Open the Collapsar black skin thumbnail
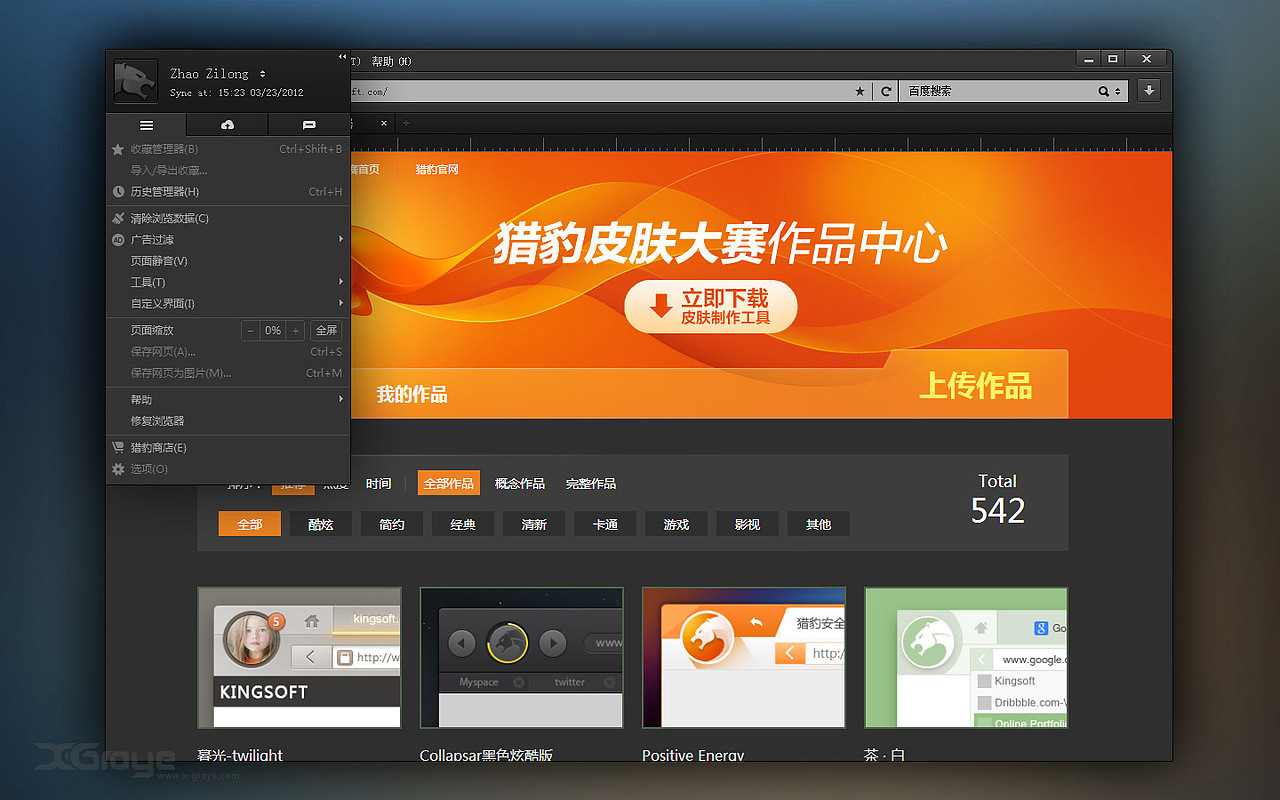The width and height of the screenshot is (1280, 800). click(x=521, y=657)
